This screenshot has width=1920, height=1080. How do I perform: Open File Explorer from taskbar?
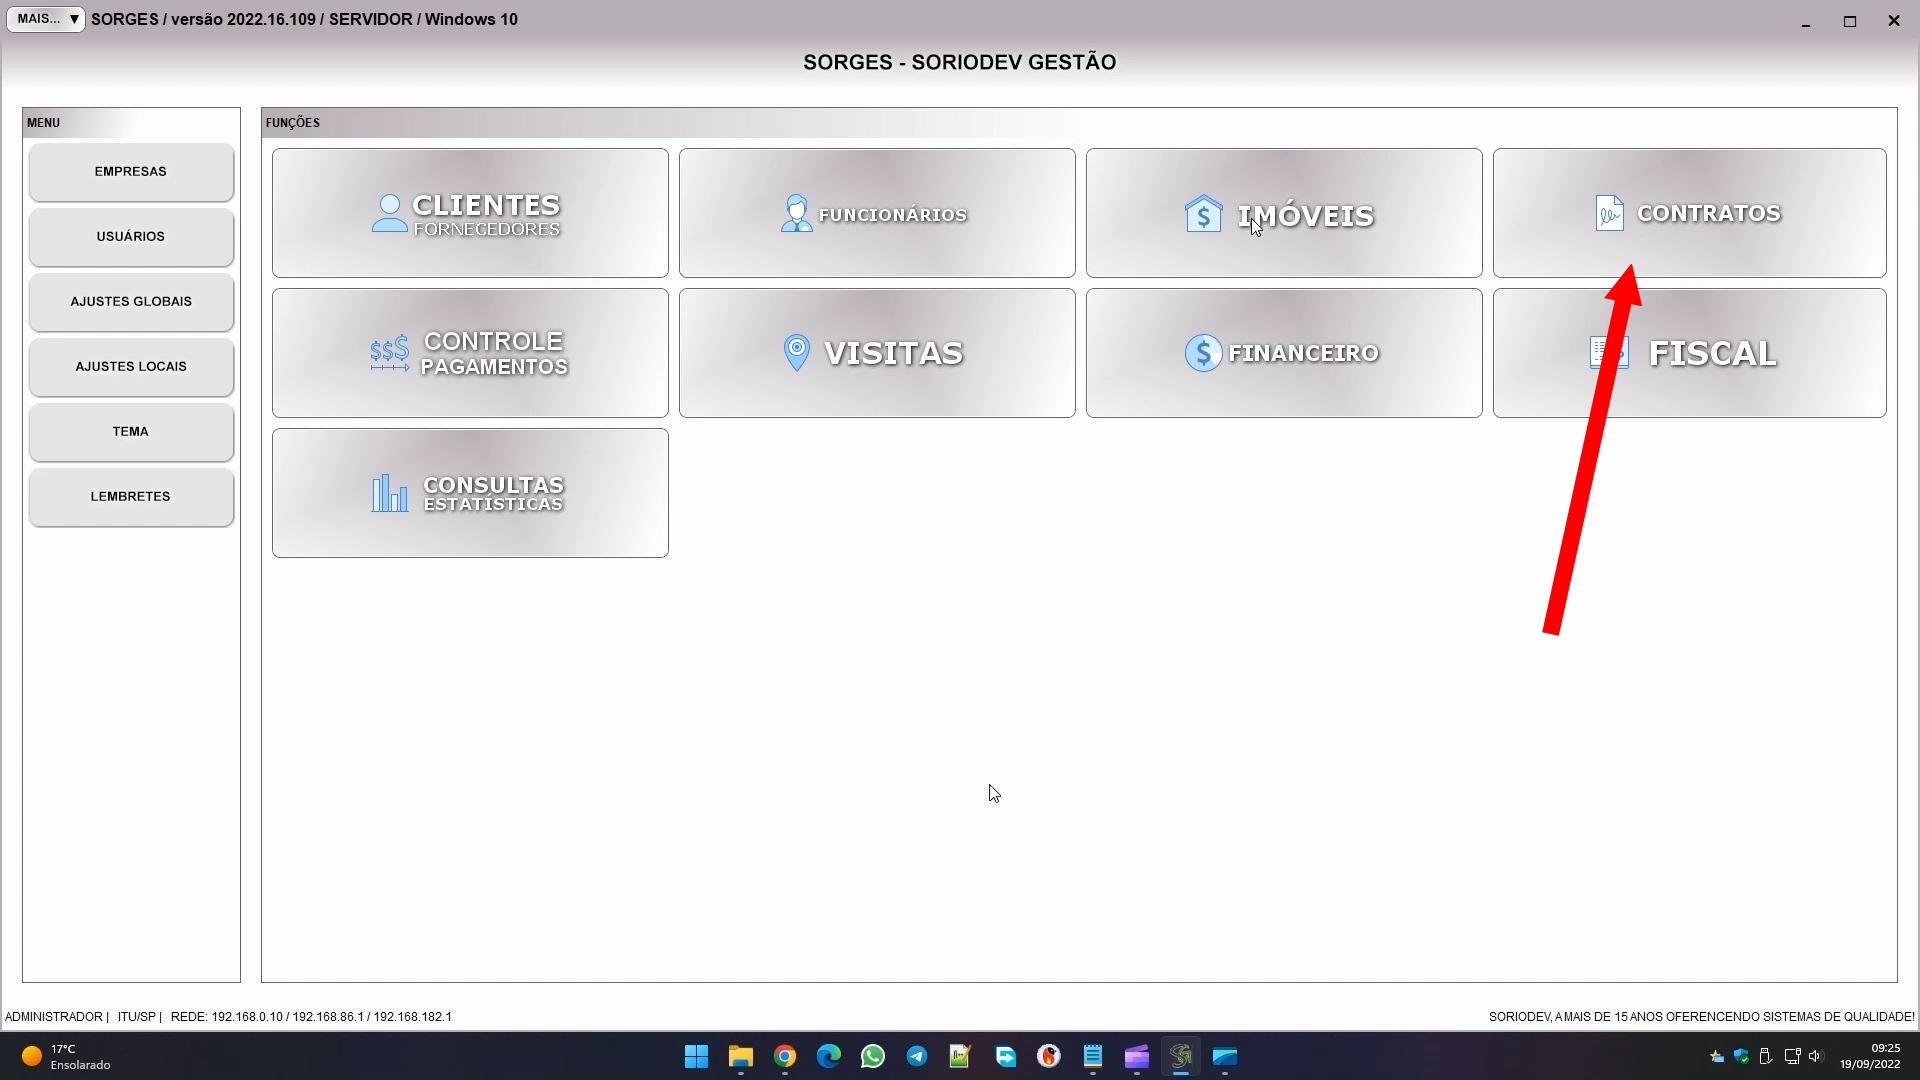click(x=741, y=1056)
